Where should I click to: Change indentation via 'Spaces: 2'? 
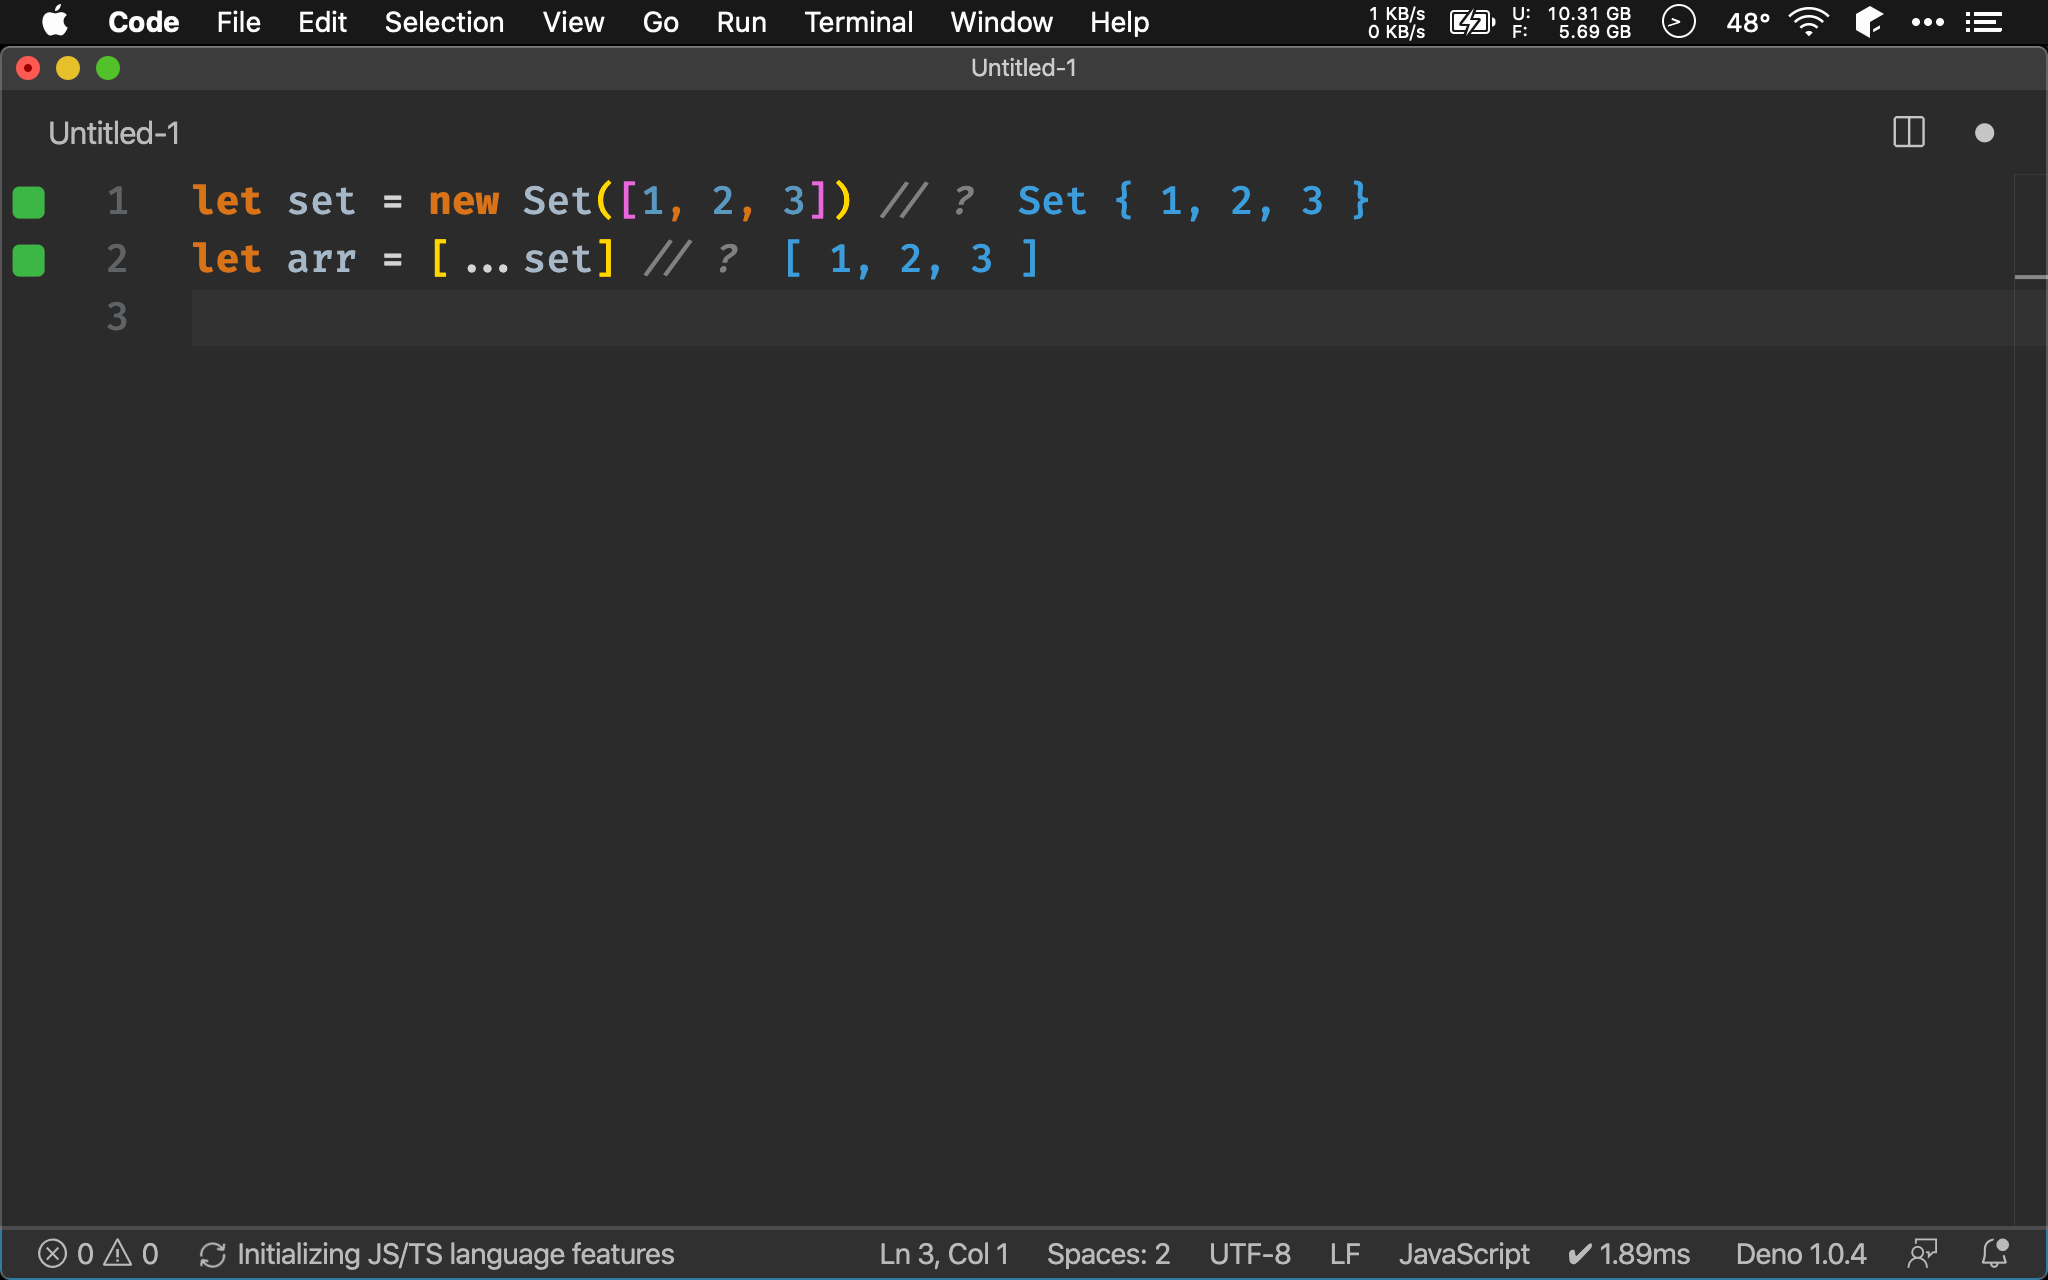tap(1108, 1254)
